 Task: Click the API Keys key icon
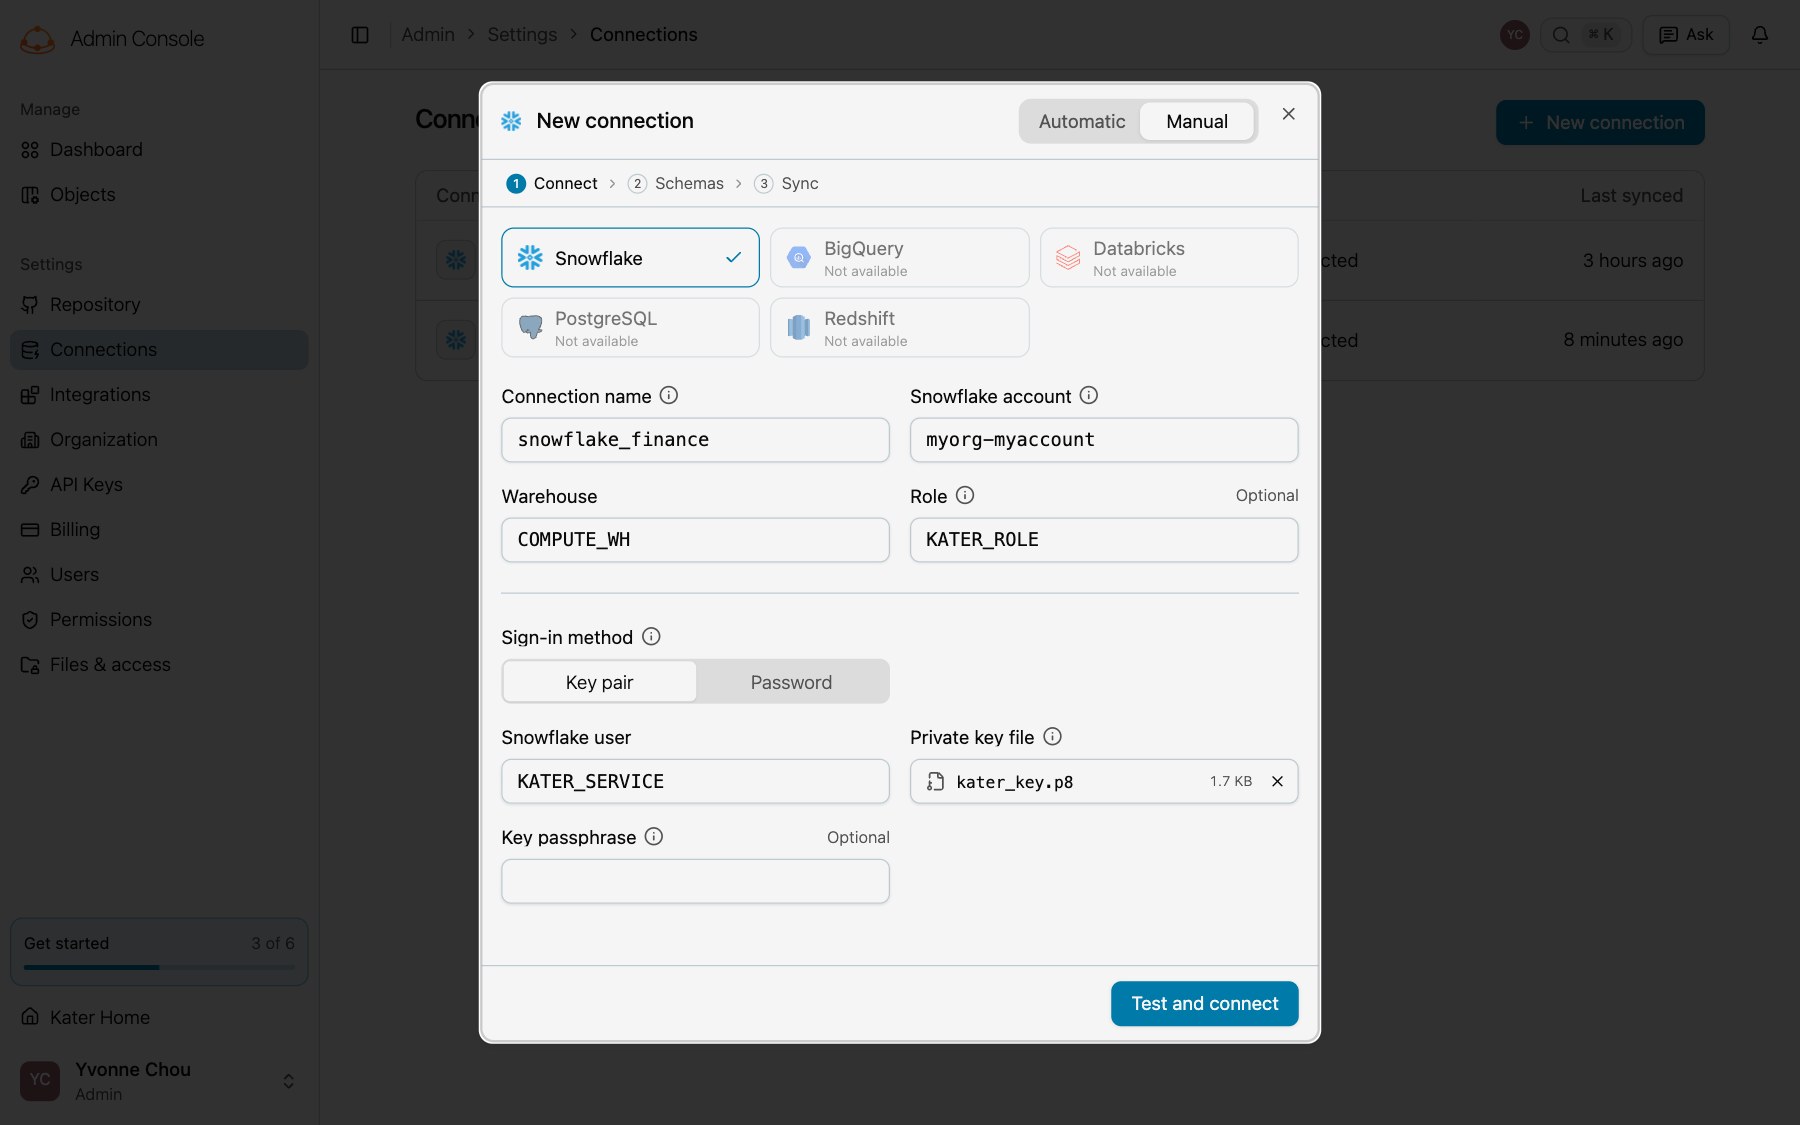30,485
